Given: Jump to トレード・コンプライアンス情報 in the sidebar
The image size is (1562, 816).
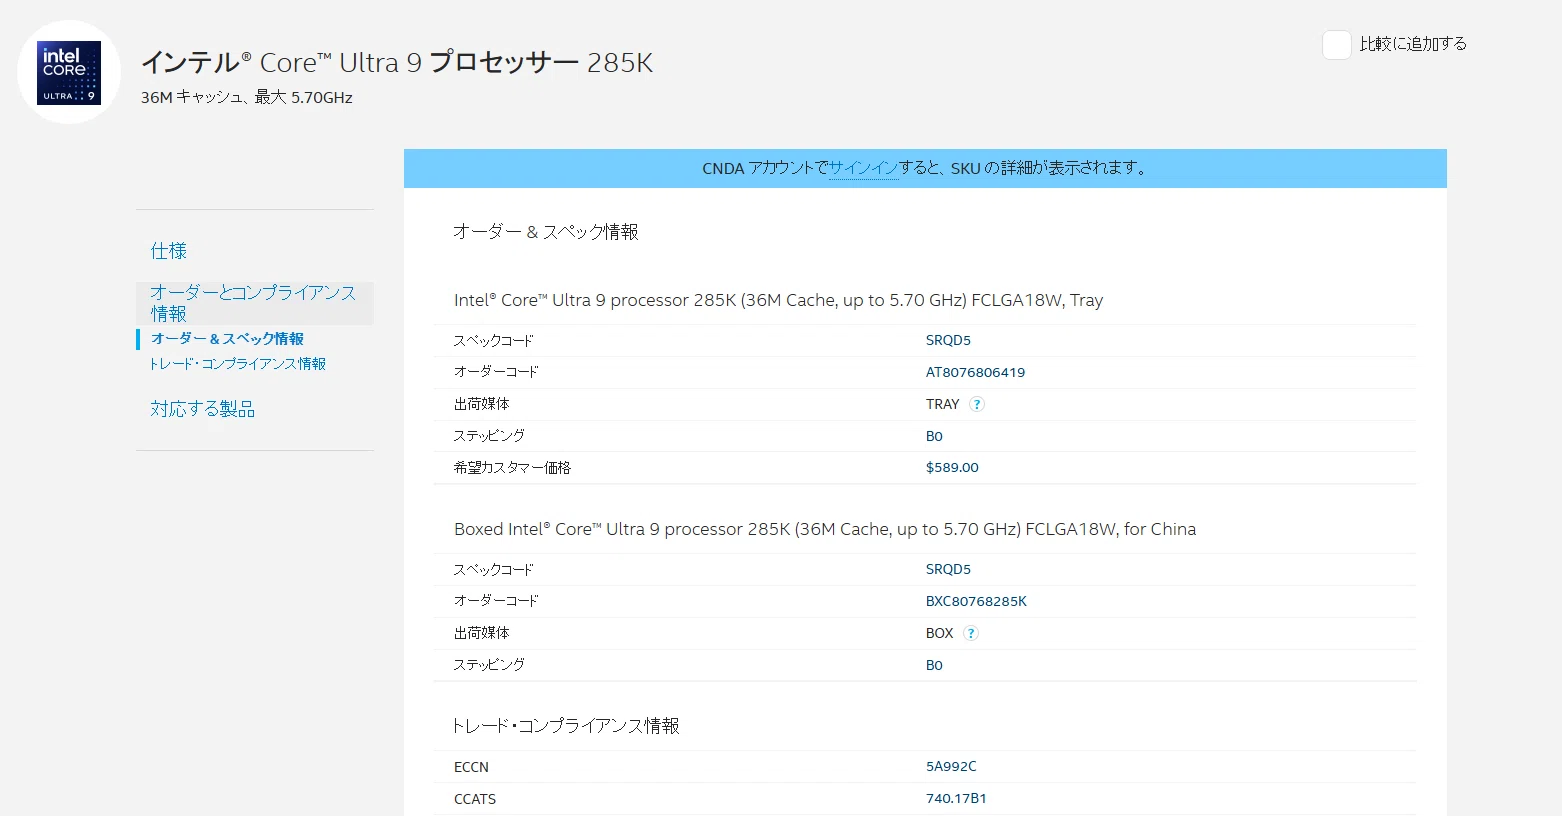Looking at the screenshot, I should point(238,364).
